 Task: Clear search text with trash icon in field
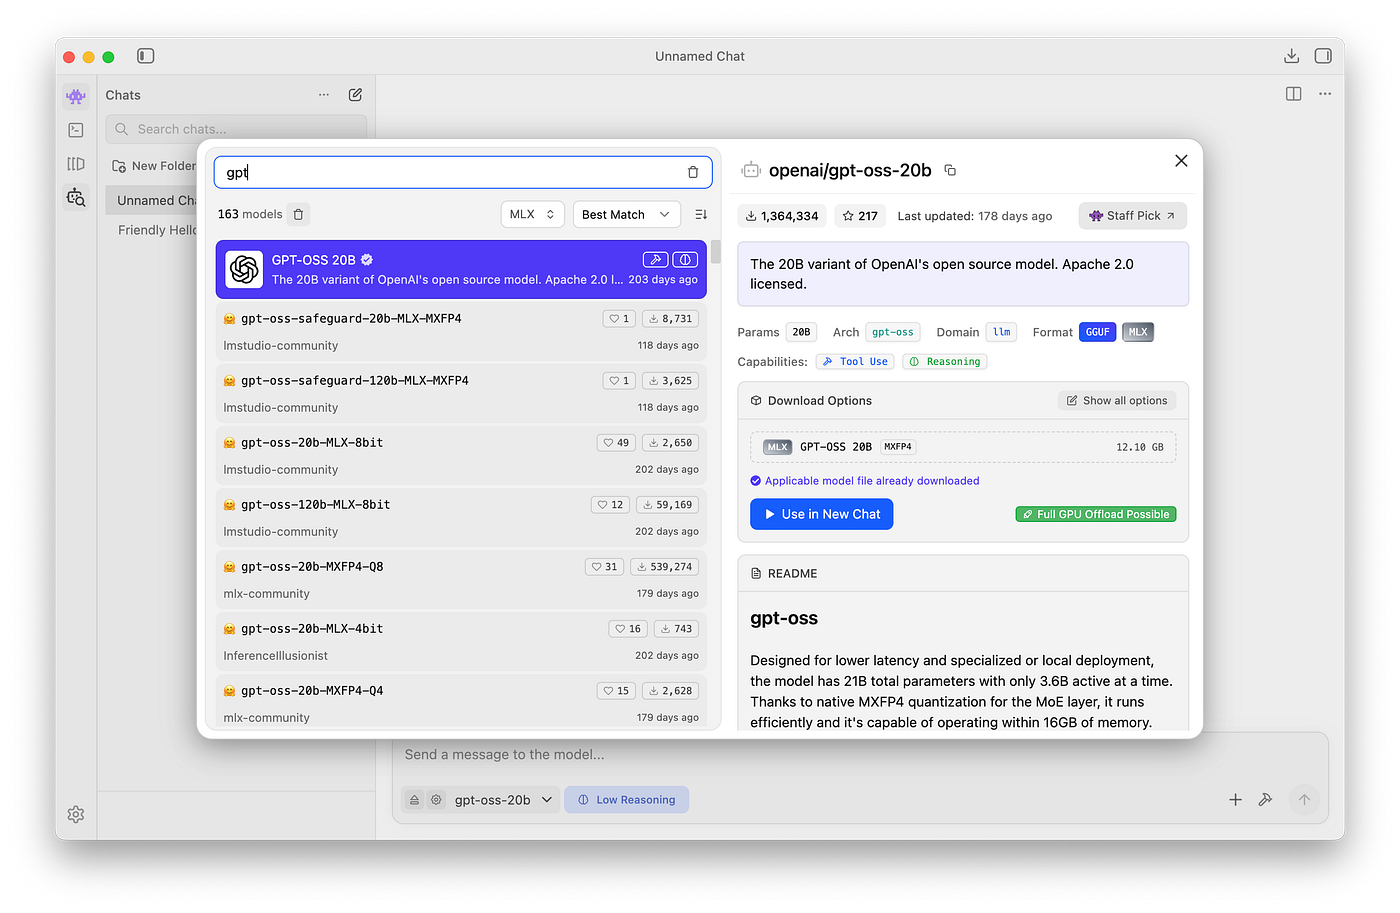click(693, 172)
